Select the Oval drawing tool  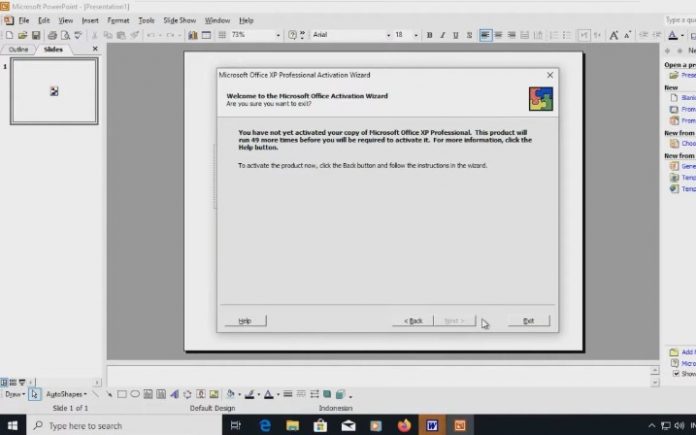point(135,394)
